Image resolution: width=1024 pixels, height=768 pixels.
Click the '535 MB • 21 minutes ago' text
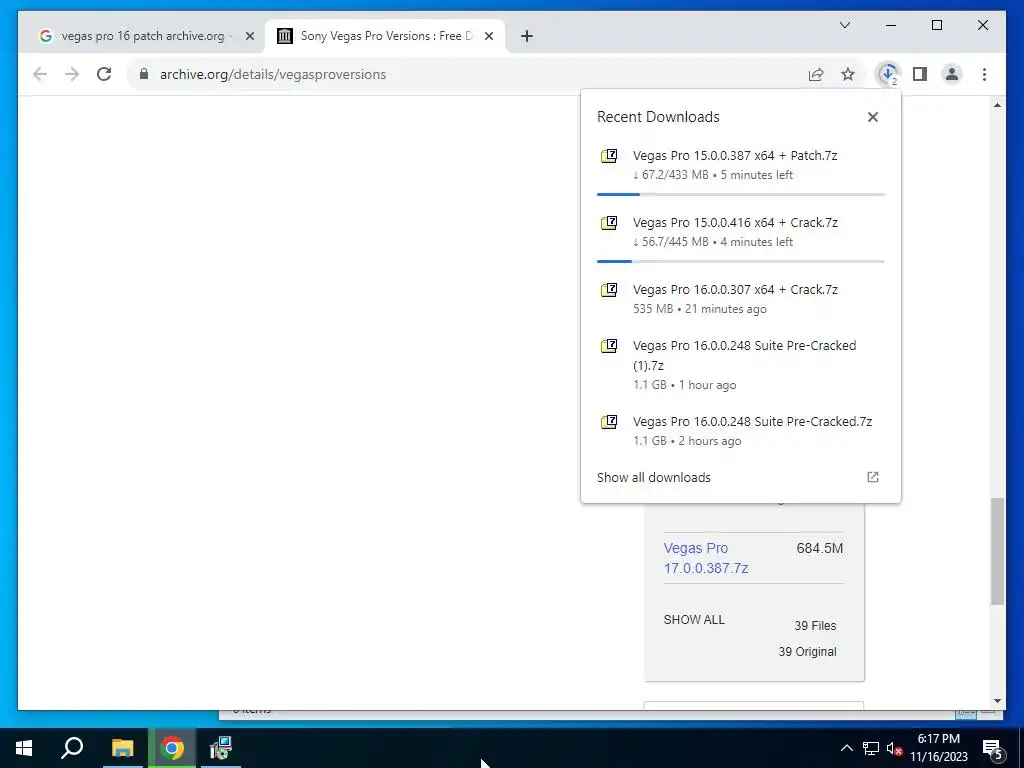click(699, 309)
